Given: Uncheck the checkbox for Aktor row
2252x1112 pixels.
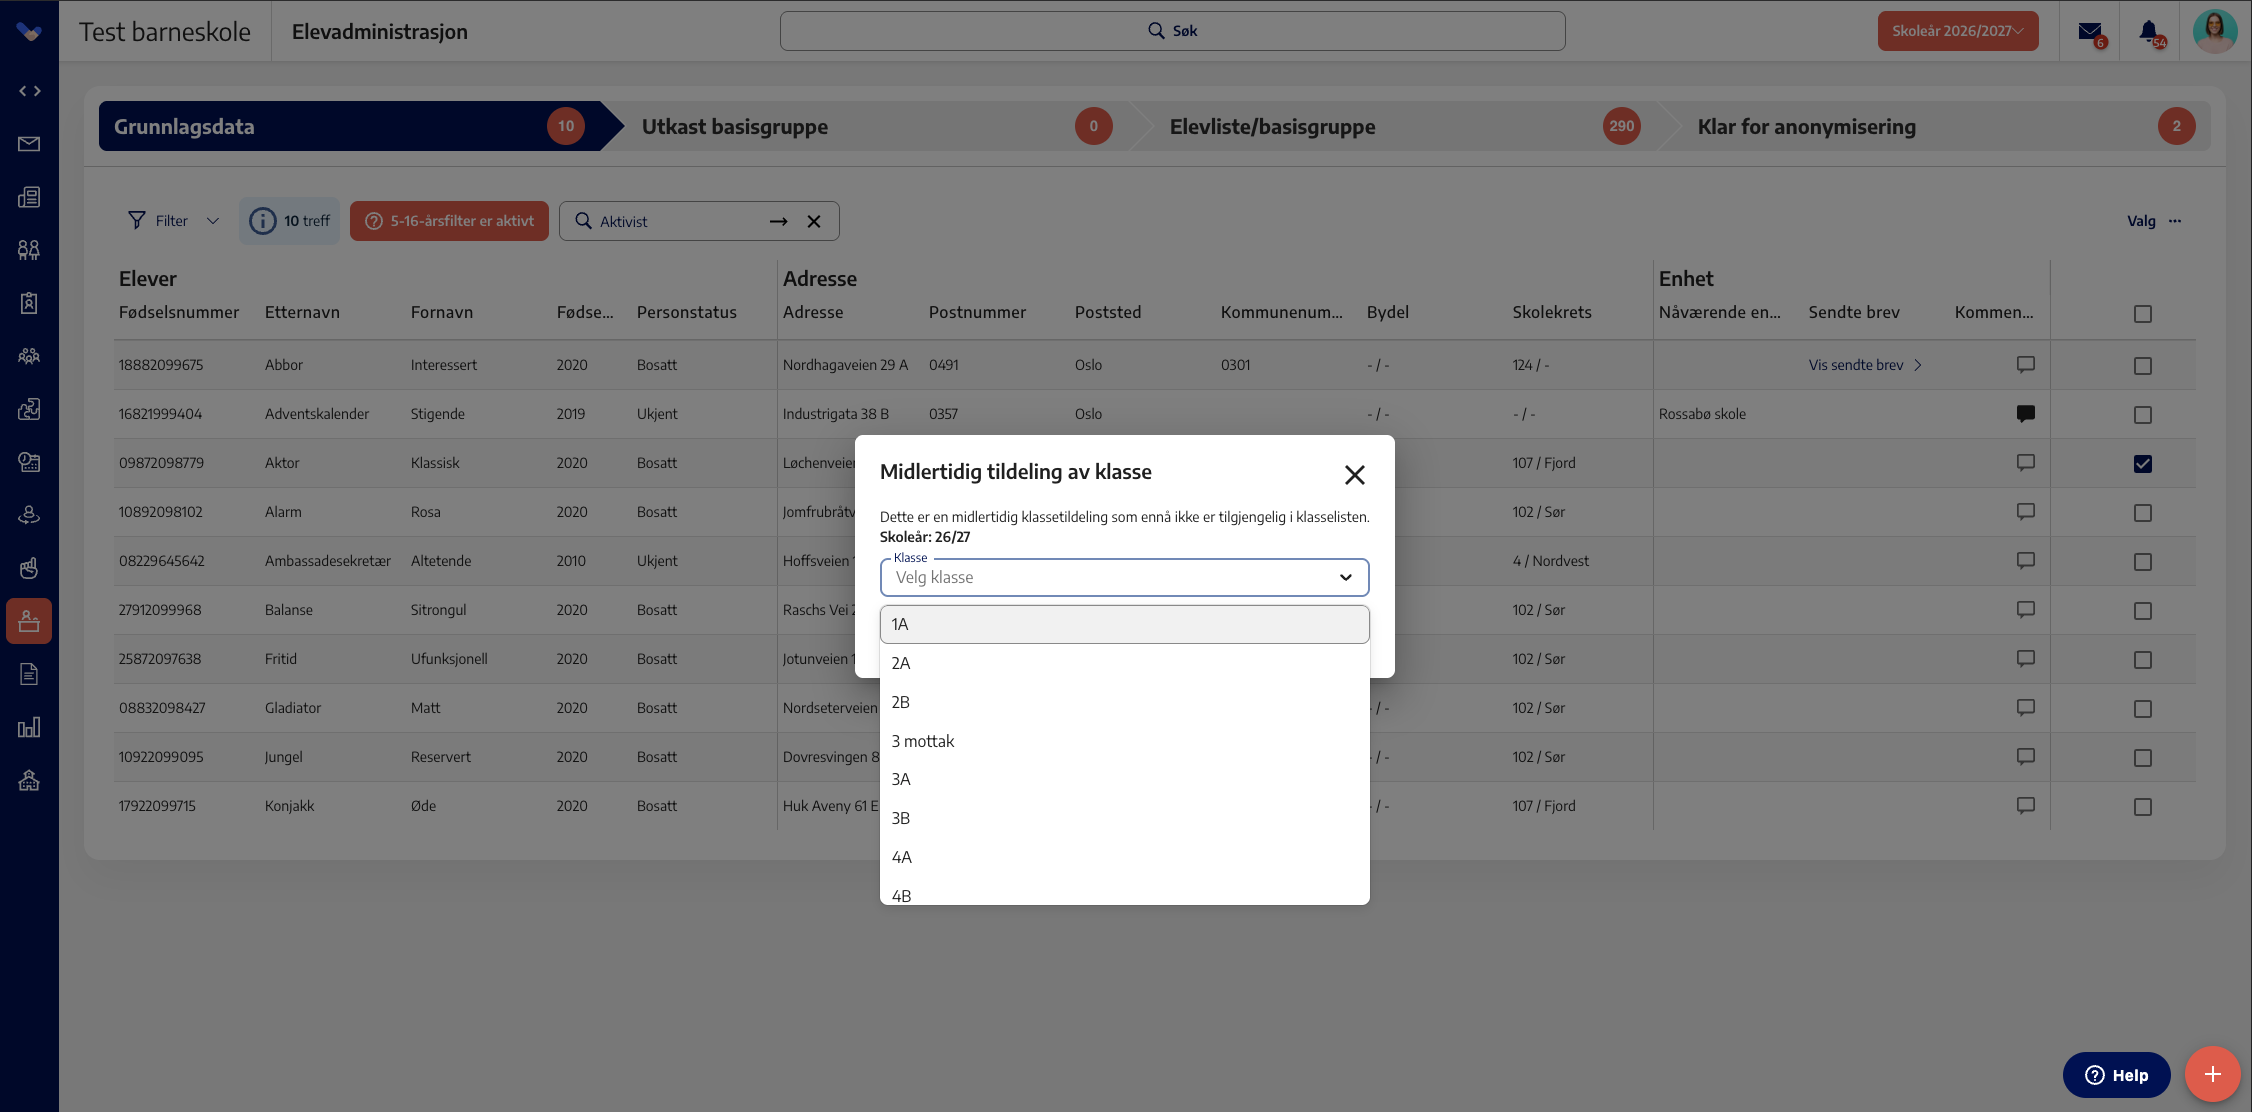Looking at the screenshot, I should tap(2143, 464).
